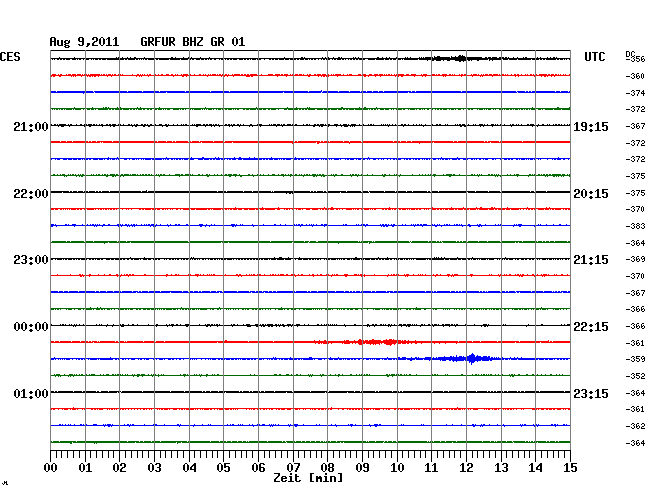Click the 21:15 UTC time label
This screenshot has height=494, width=650.
[591, 260]
